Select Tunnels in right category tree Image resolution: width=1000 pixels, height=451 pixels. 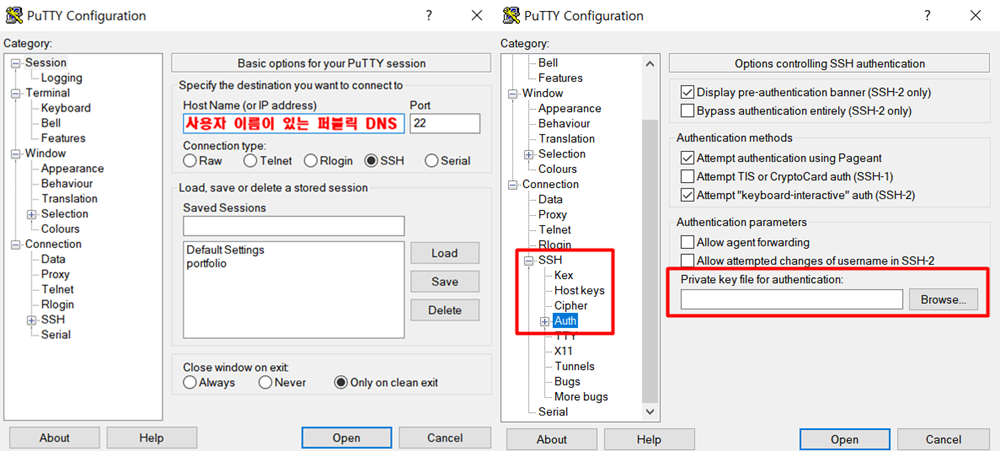coord(575,366)
